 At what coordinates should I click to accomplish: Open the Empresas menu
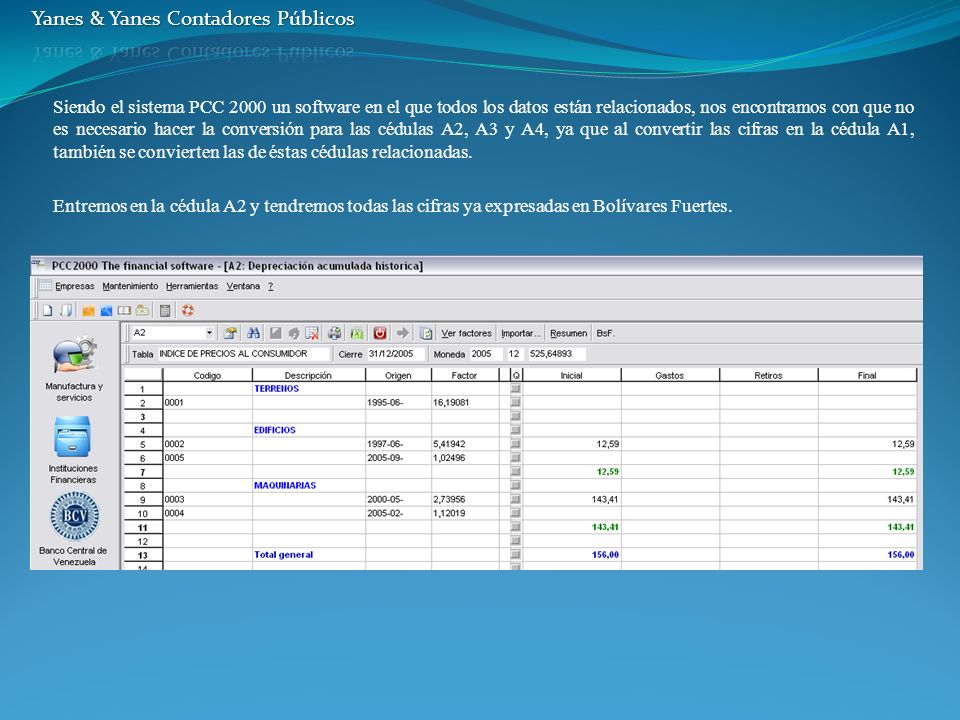[x=75, y=286]
